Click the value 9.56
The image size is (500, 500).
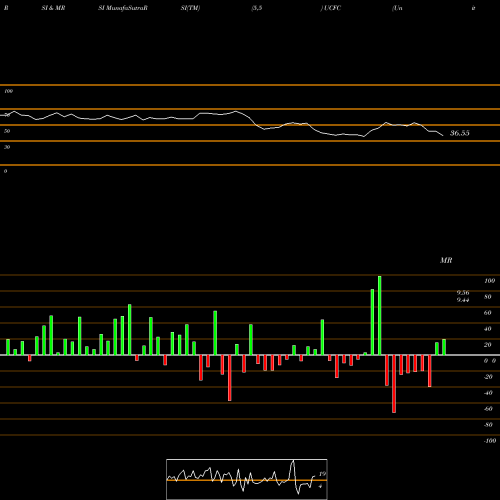point(463,292)
